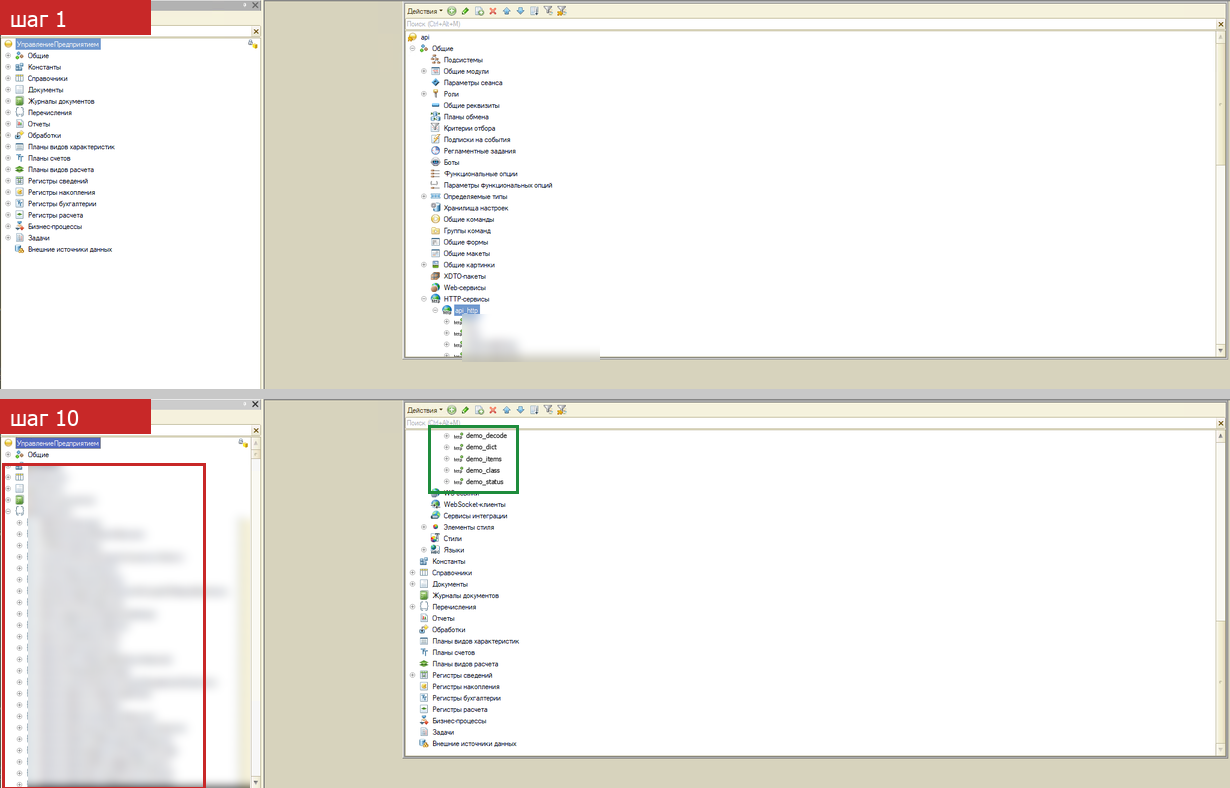Select the Функциональные опции item
Screen dimensions: 1230x788
pyautogui.click(x=481, y=174)
